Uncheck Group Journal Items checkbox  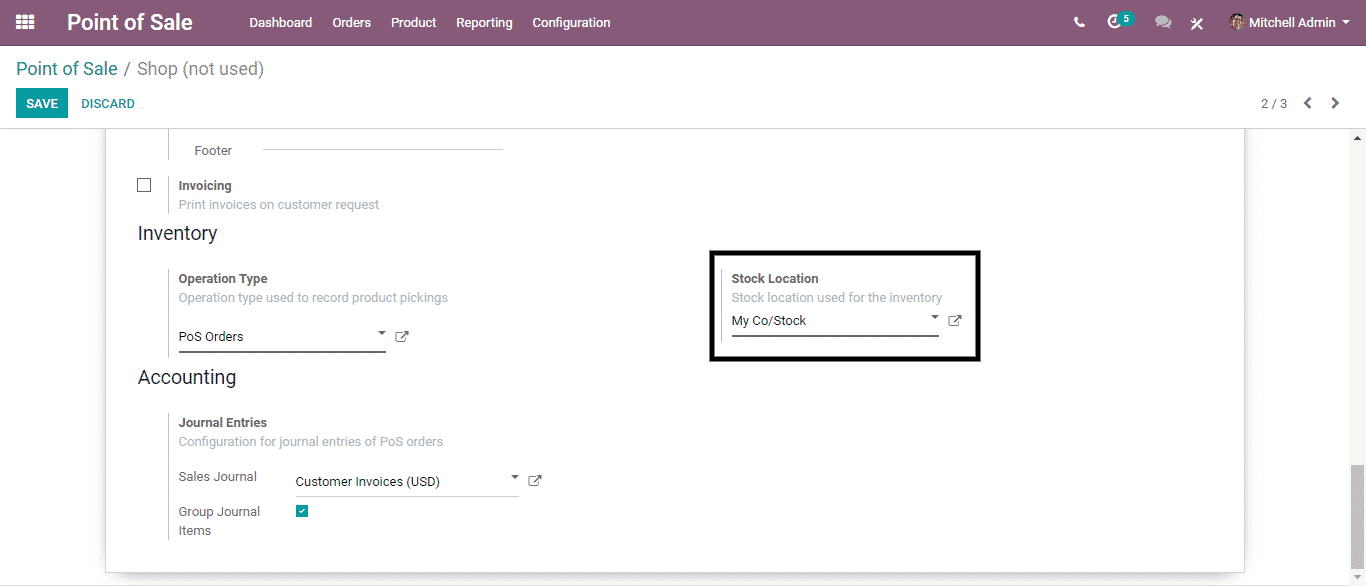coord(302,511)
